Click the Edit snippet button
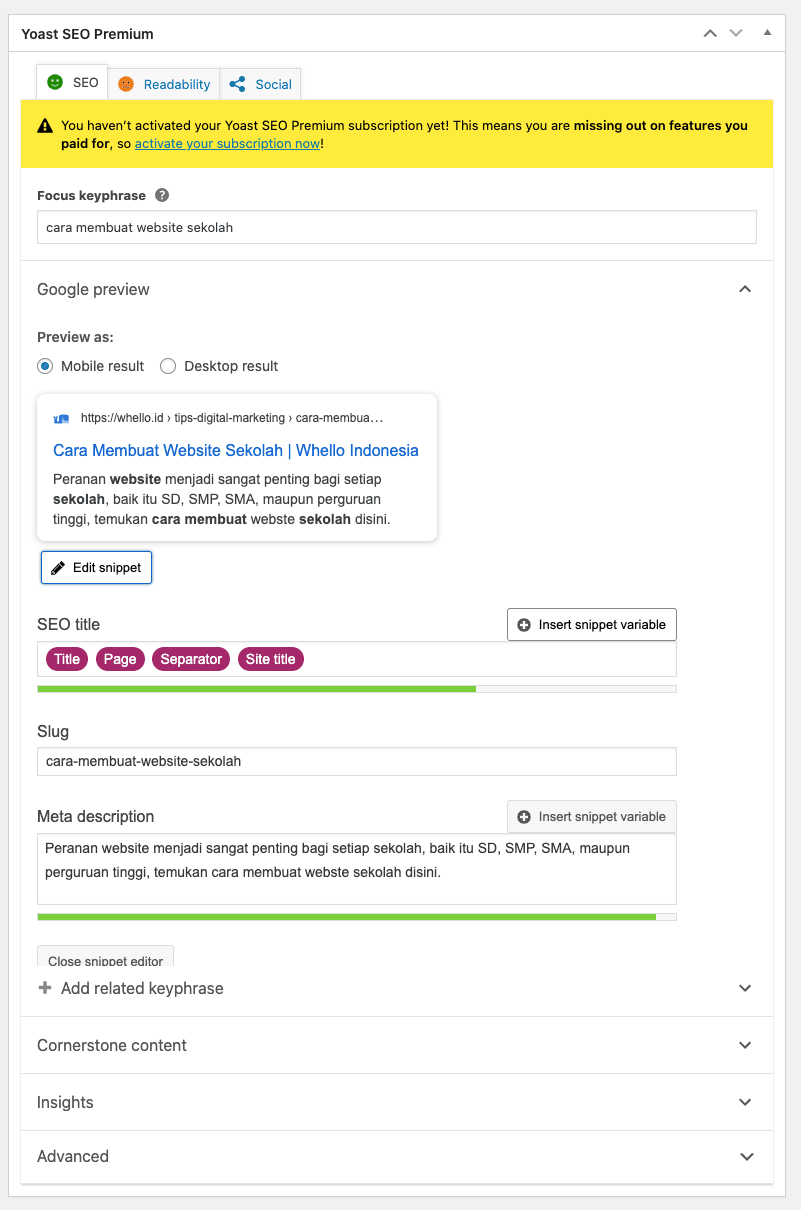 (x=96, y=567)
